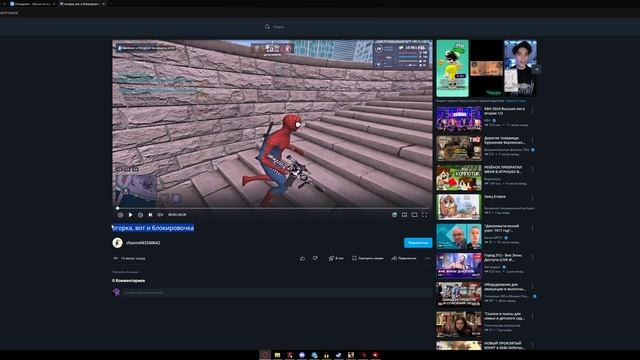640x360 pixels.
Task: Open the Minecraft-style Kompot video thumbnail
Action: (459, 178)
